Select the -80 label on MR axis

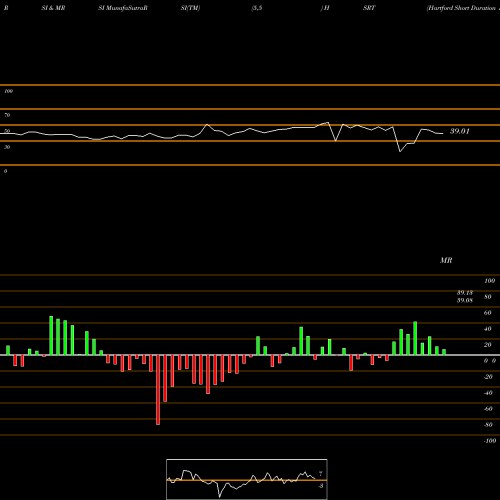(488, 425)
